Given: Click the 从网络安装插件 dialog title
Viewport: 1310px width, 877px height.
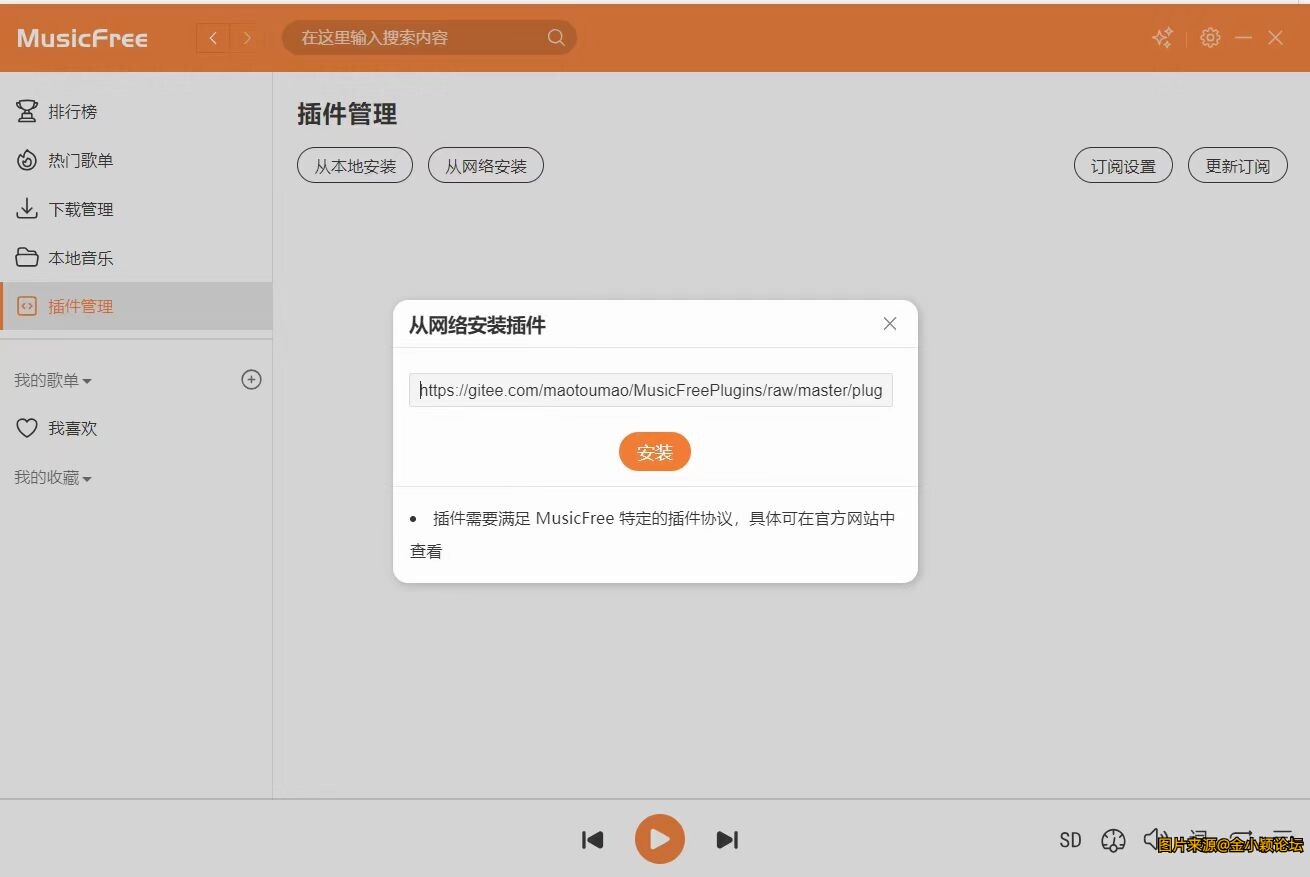Looking at the screenshot, I should [477, 325].
